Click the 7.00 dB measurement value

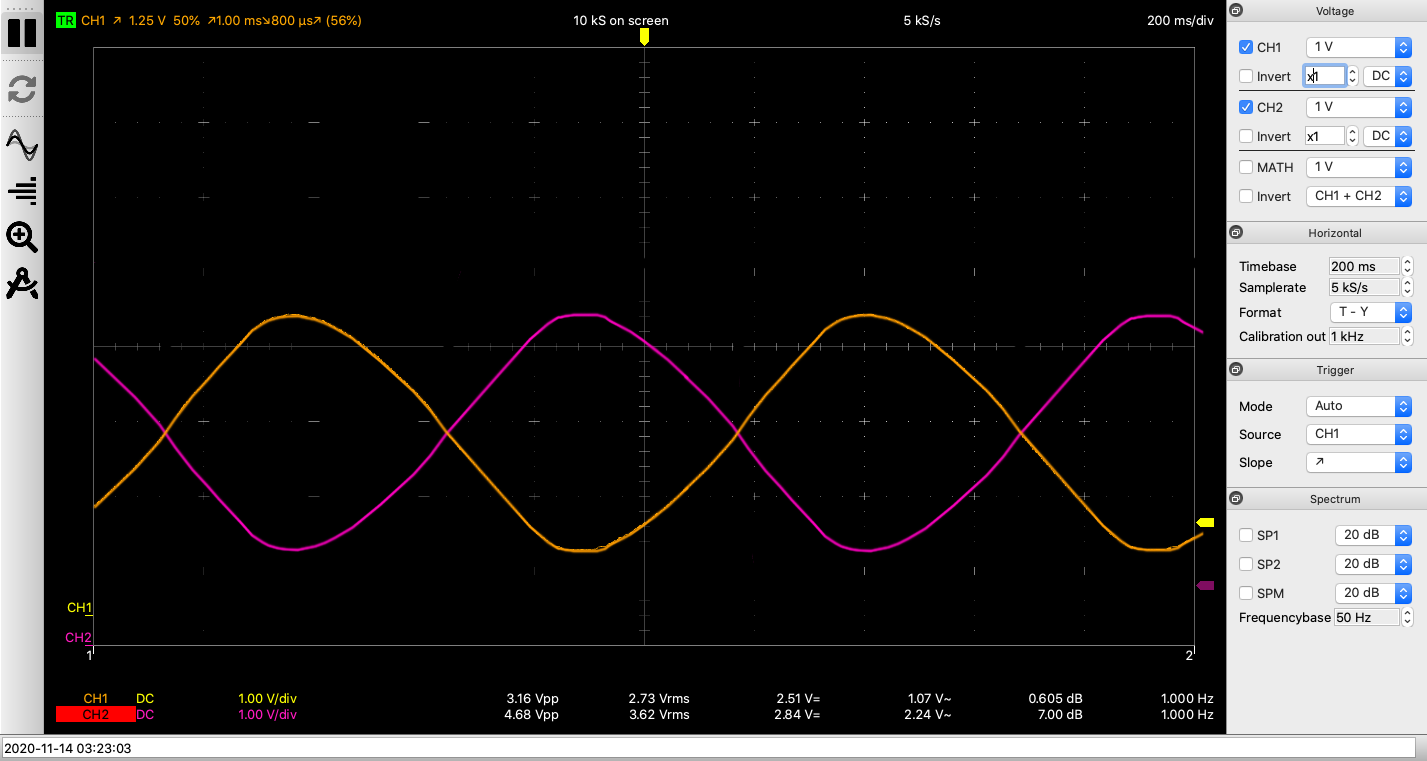pyautogui.click(x=1061, y=715)
